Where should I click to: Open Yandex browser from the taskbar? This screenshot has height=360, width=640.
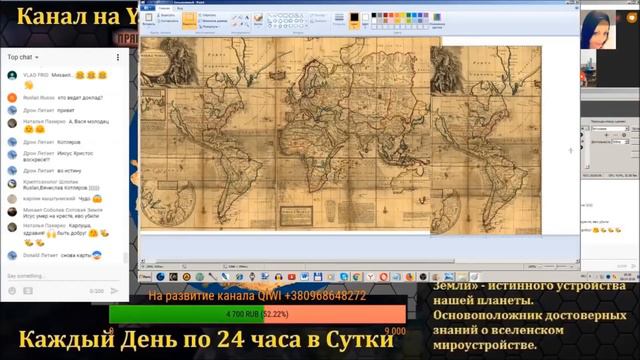pos(371,277)
